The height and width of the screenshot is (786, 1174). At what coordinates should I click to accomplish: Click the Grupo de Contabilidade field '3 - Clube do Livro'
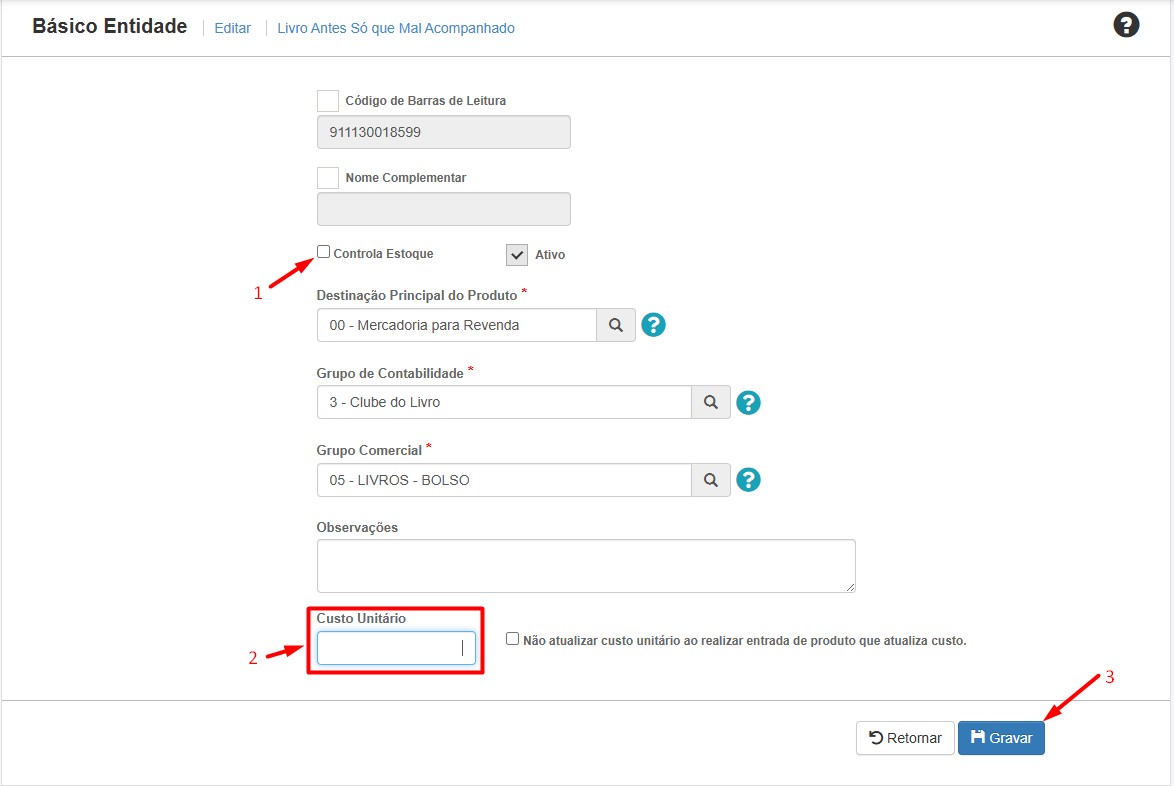coord(503,402)
